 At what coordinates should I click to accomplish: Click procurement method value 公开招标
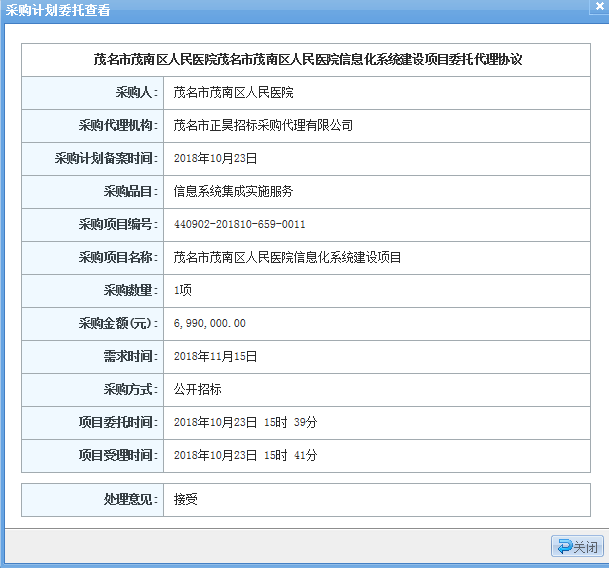[198, 389]
